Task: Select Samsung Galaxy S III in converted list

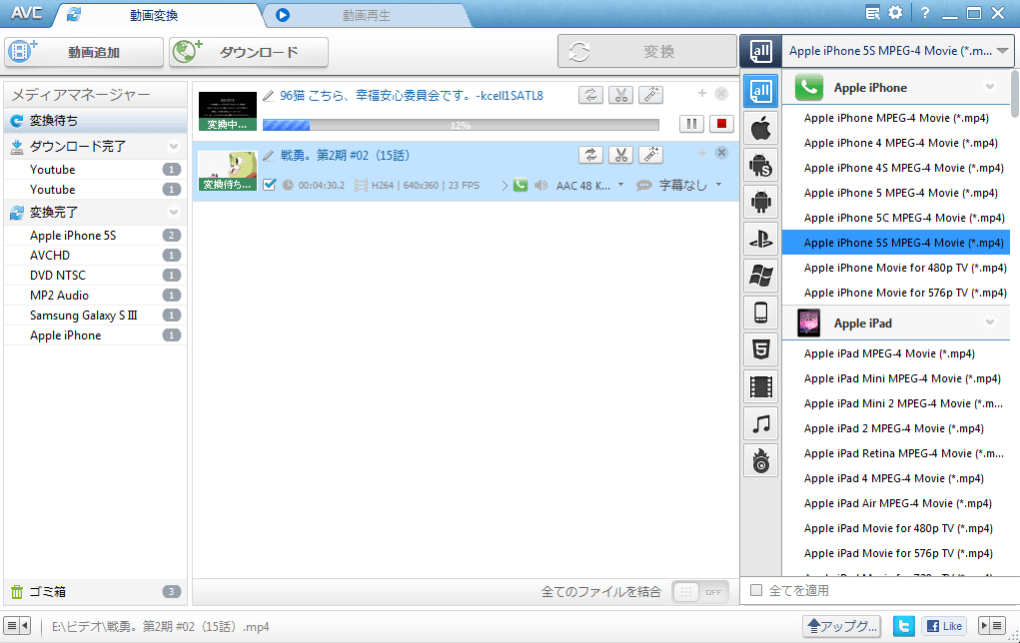Action: click(x=96, y=315)
